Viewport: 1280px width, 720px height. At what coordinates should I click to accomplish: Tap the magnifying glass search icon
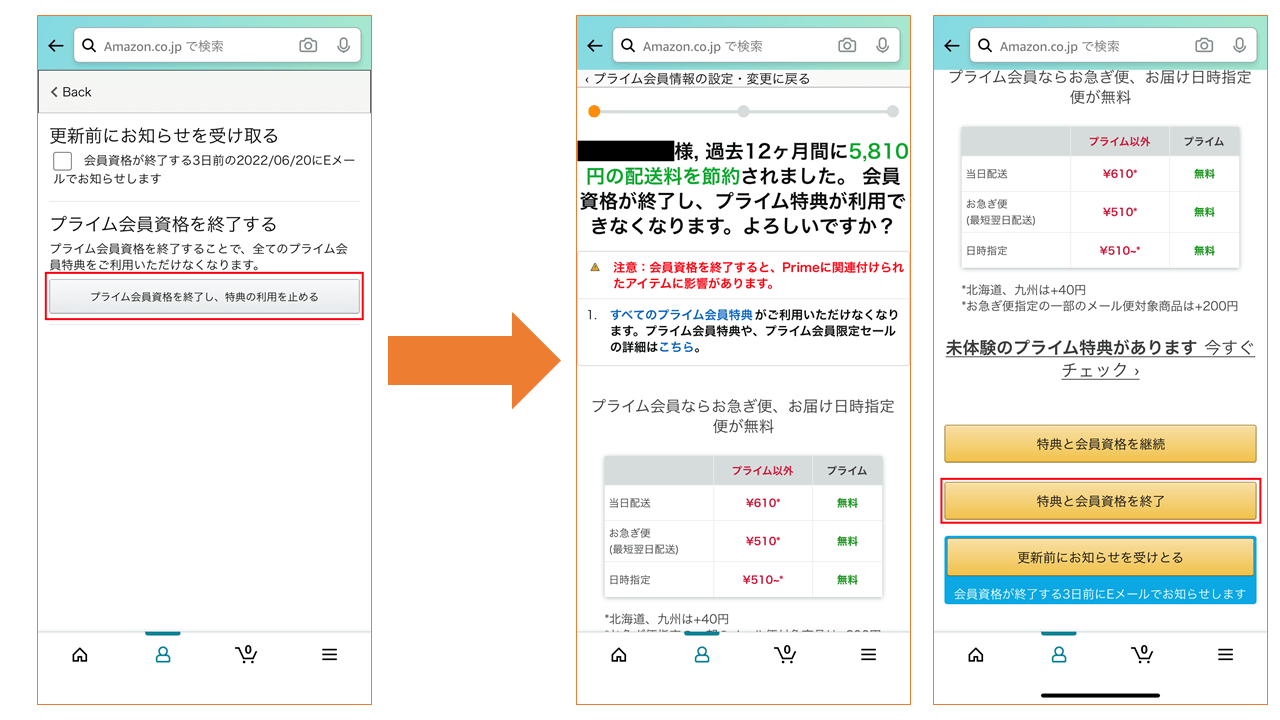[89, 45]
